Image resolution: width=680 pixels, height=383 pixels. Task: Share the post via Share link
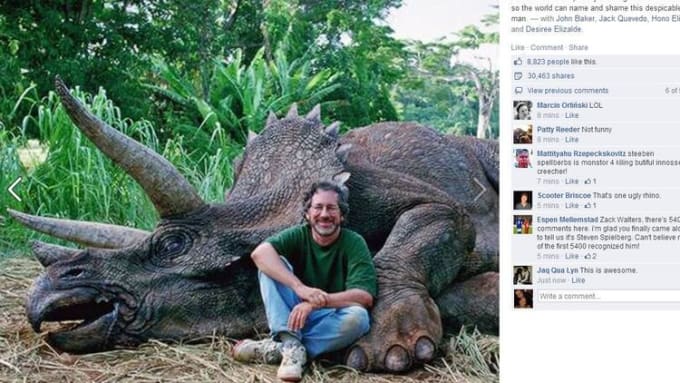click(x=578, y=47)
